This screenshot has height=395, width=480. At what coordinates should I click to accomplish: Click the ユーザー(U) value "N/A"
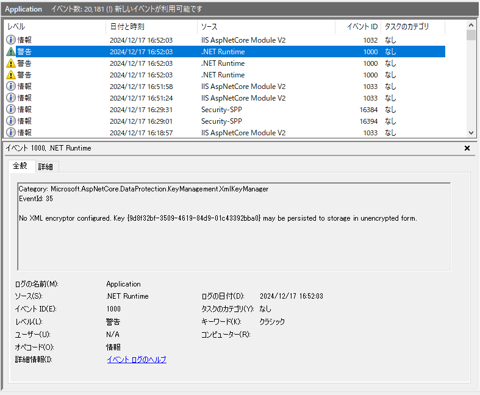(113, 334)
